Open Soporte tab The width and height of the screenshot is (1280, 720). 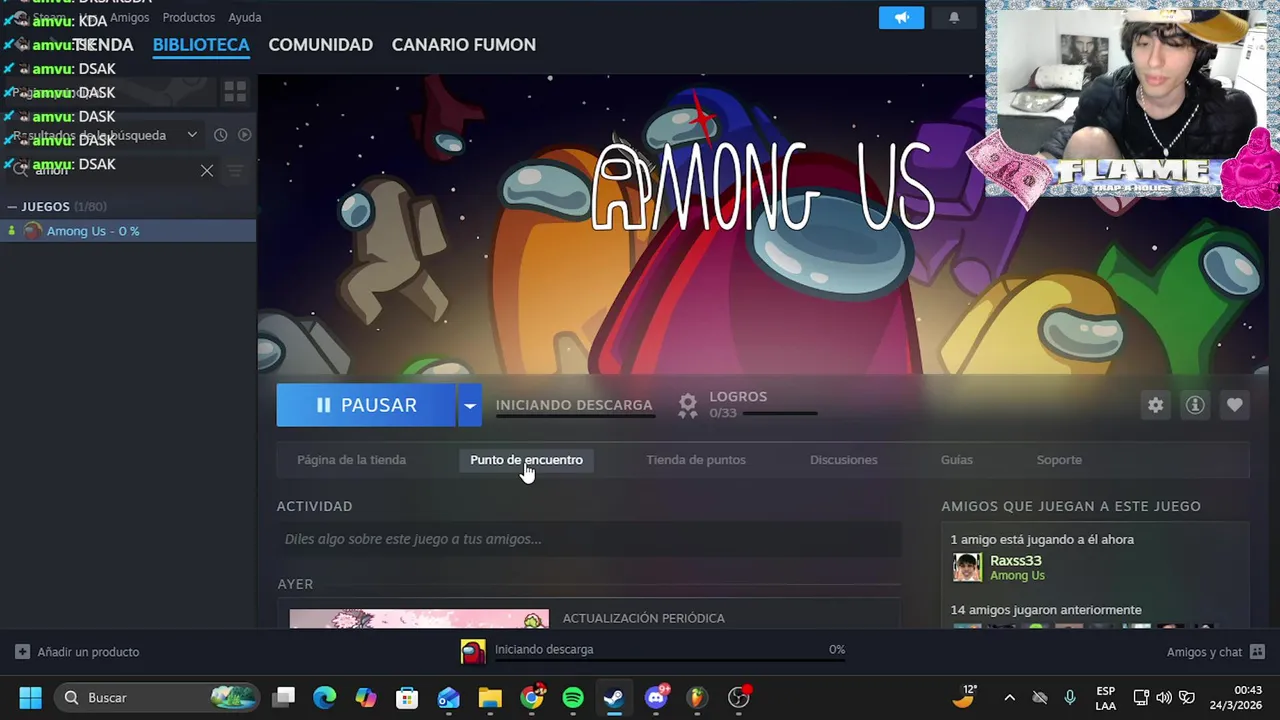(1059, 460)
